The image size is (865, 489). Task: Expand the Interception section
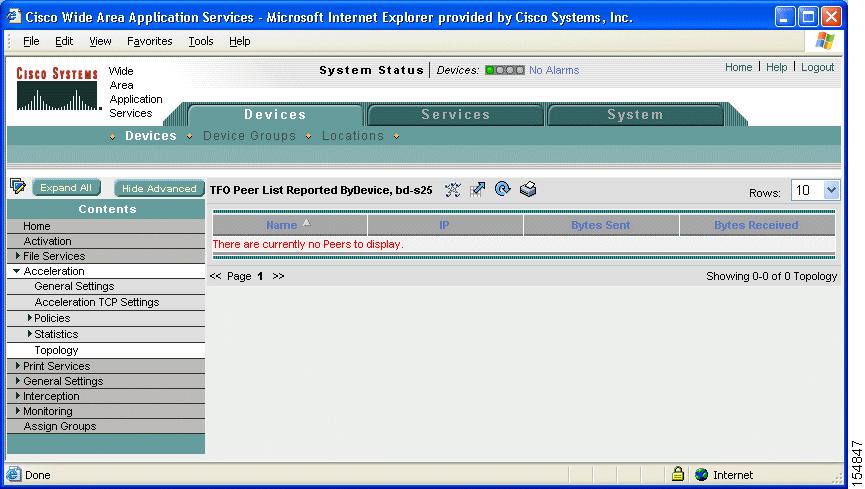(18, 395)
